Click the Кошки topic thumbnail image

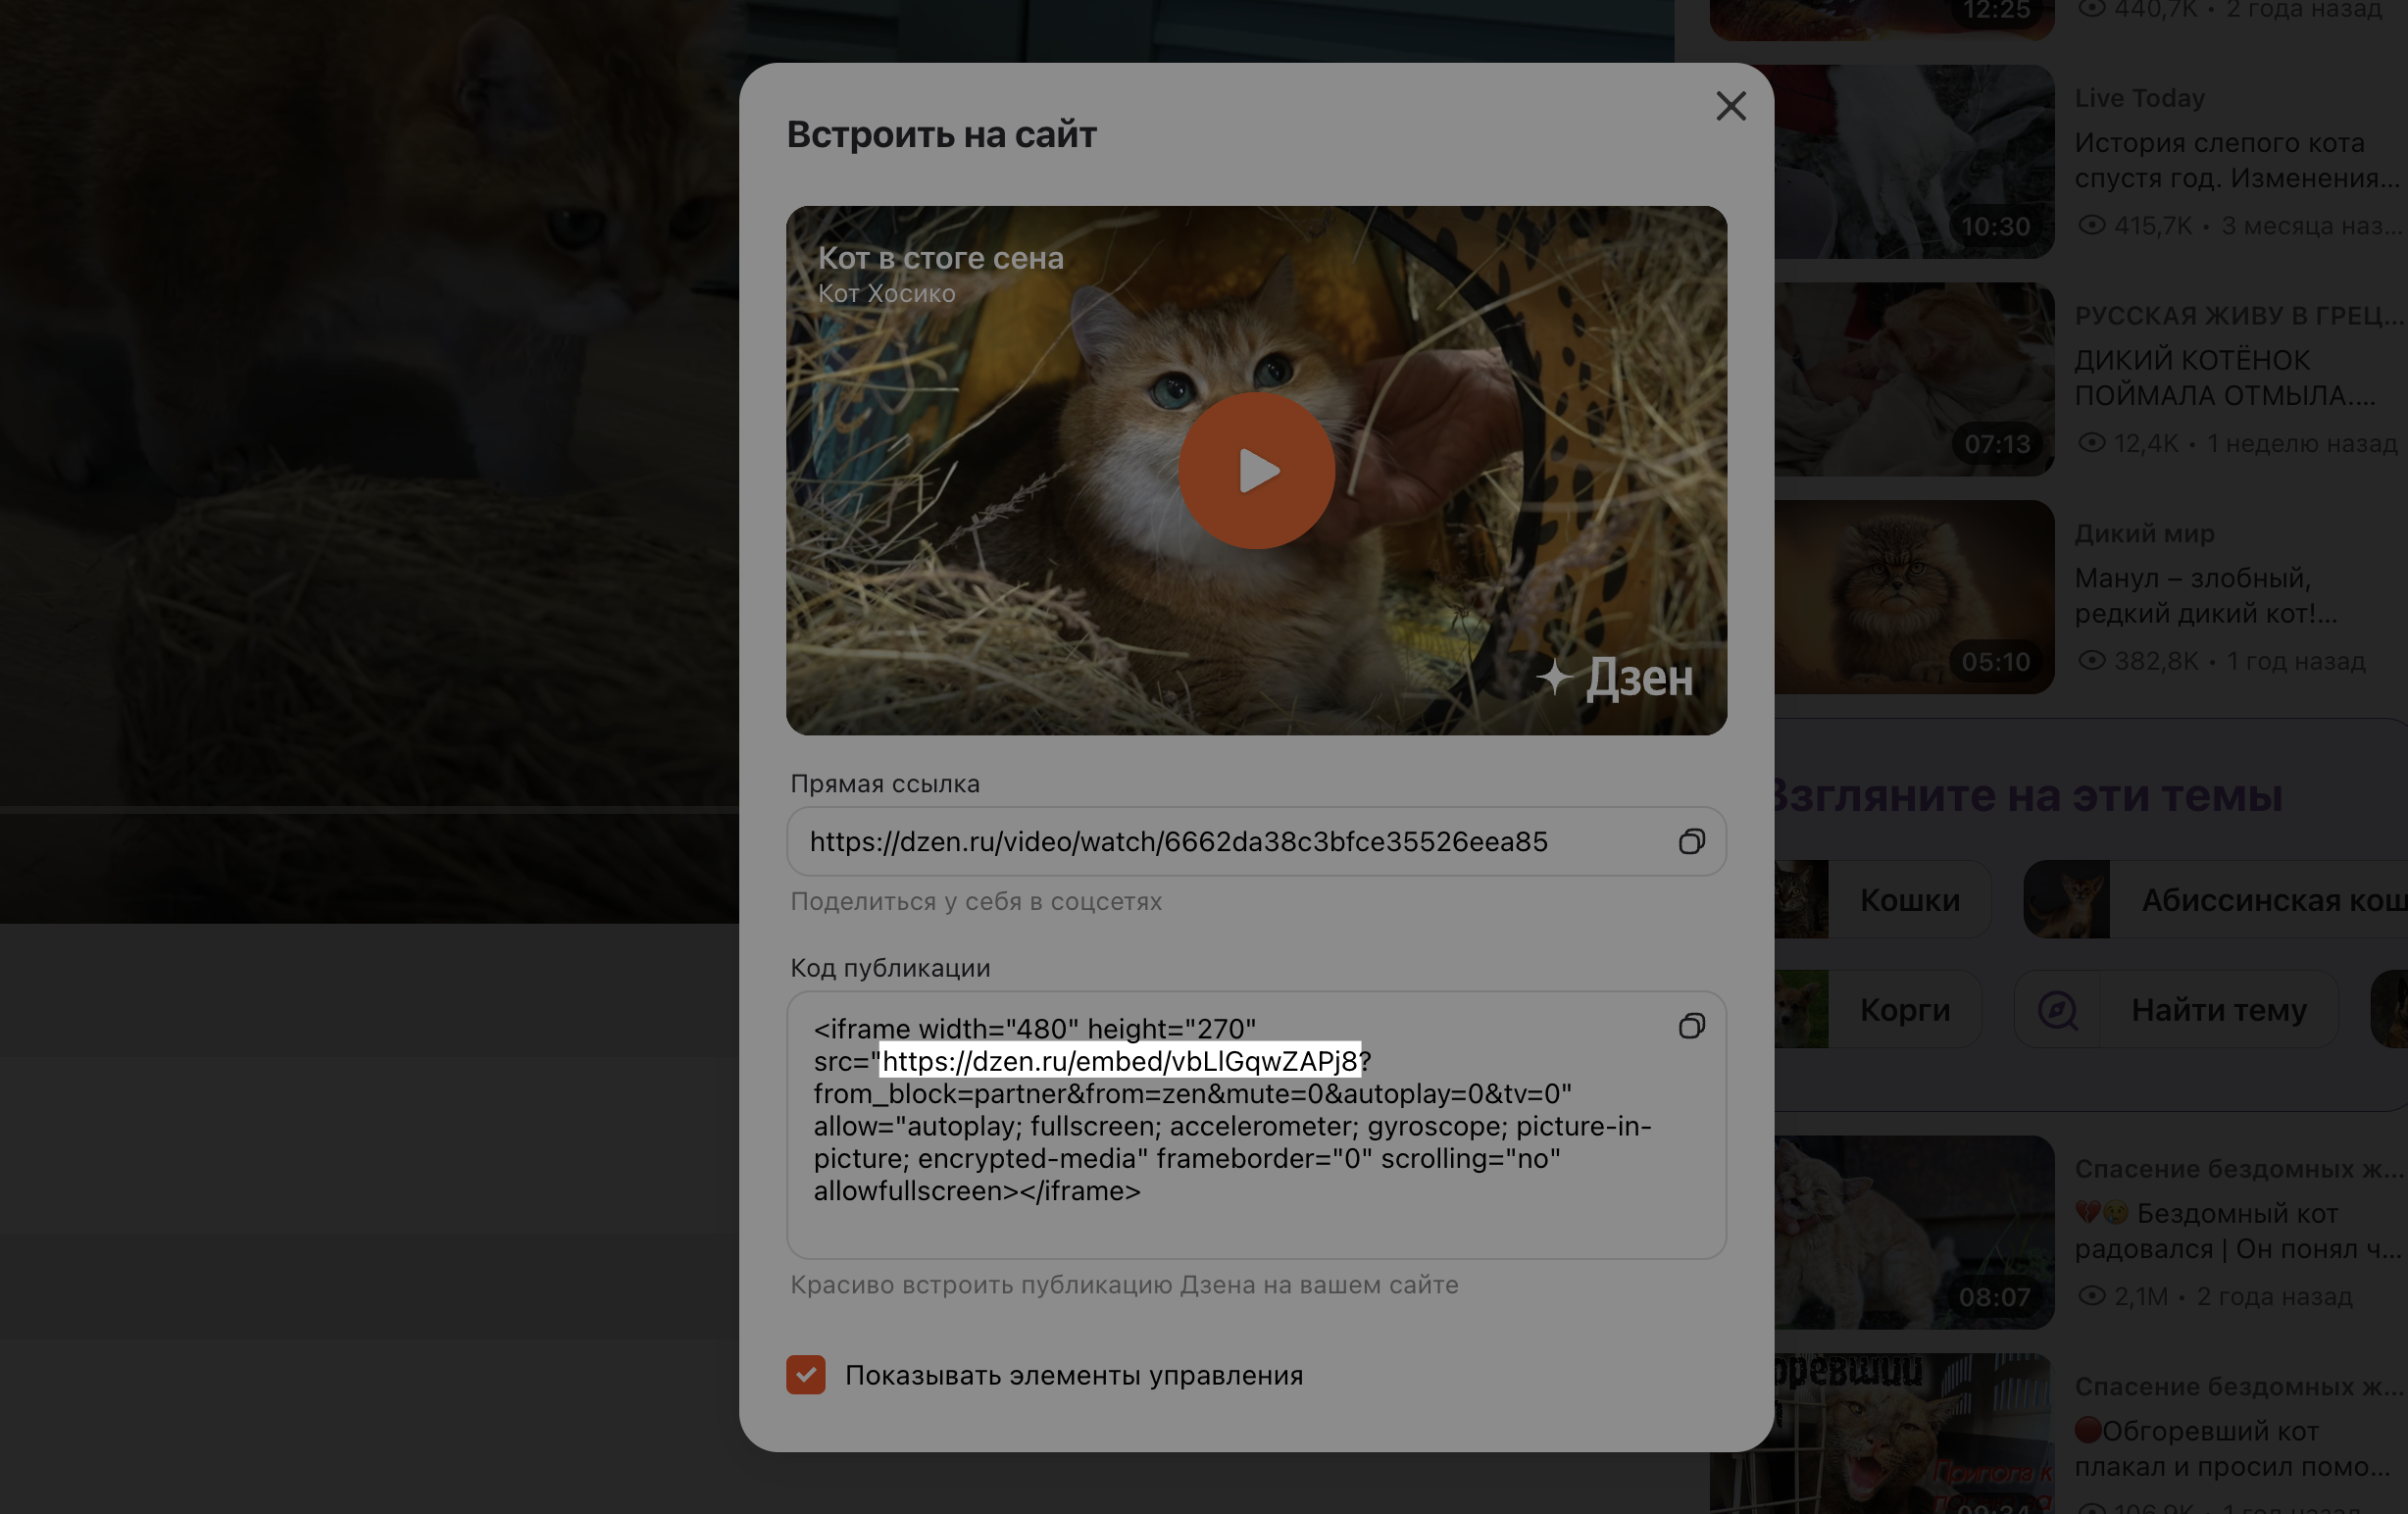[1802, 900]
